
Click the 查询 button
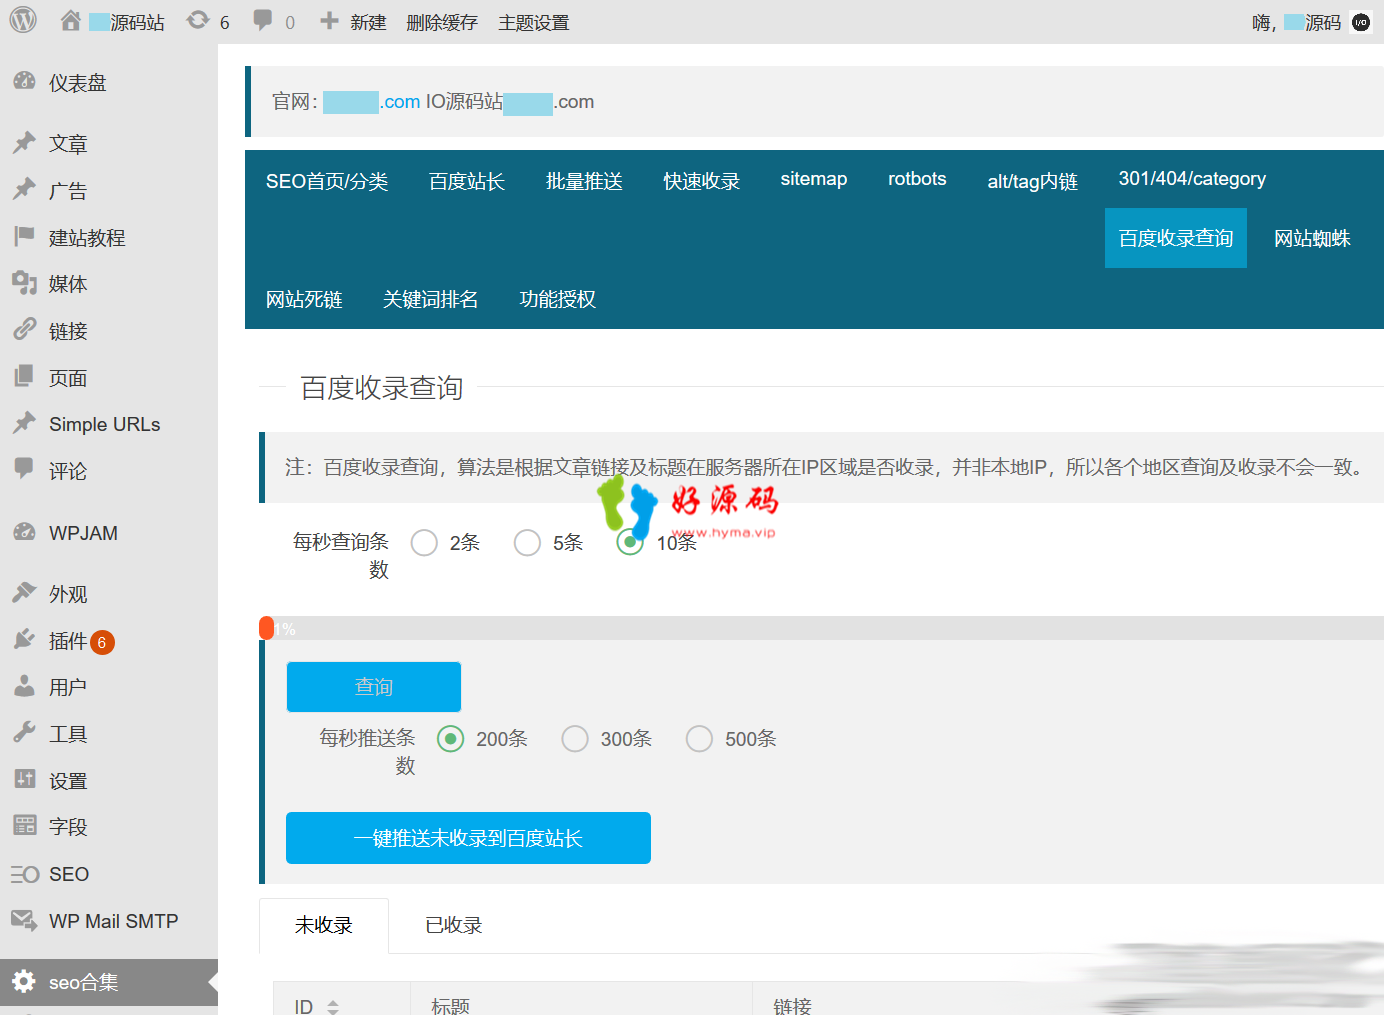tap(374, 687)
